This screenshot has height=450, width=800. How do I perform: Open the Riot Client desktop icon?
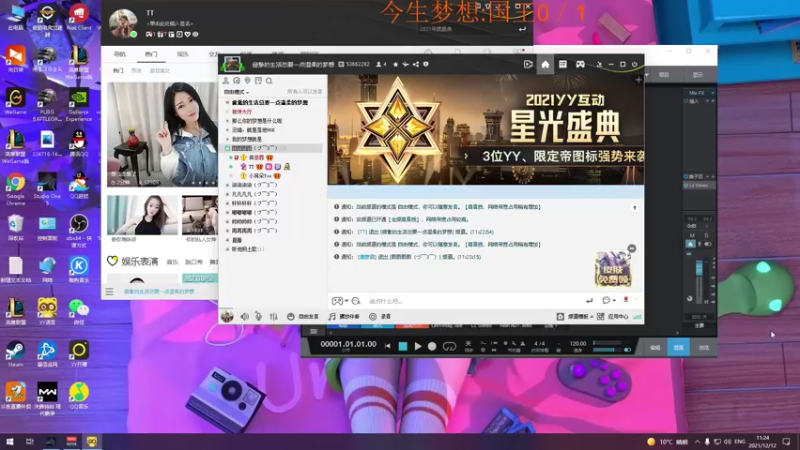pyautogui.click(x=79, y=17)
